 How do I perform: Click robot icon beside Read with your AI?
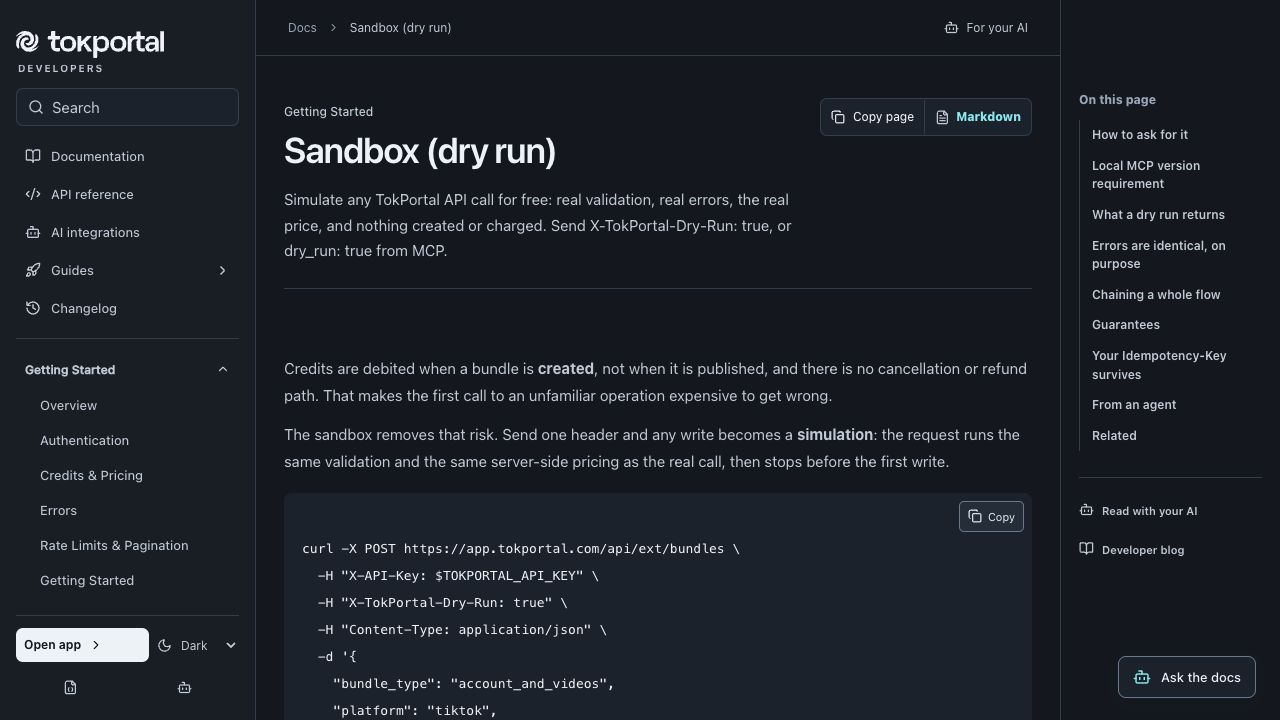[x=1086, y=510]
